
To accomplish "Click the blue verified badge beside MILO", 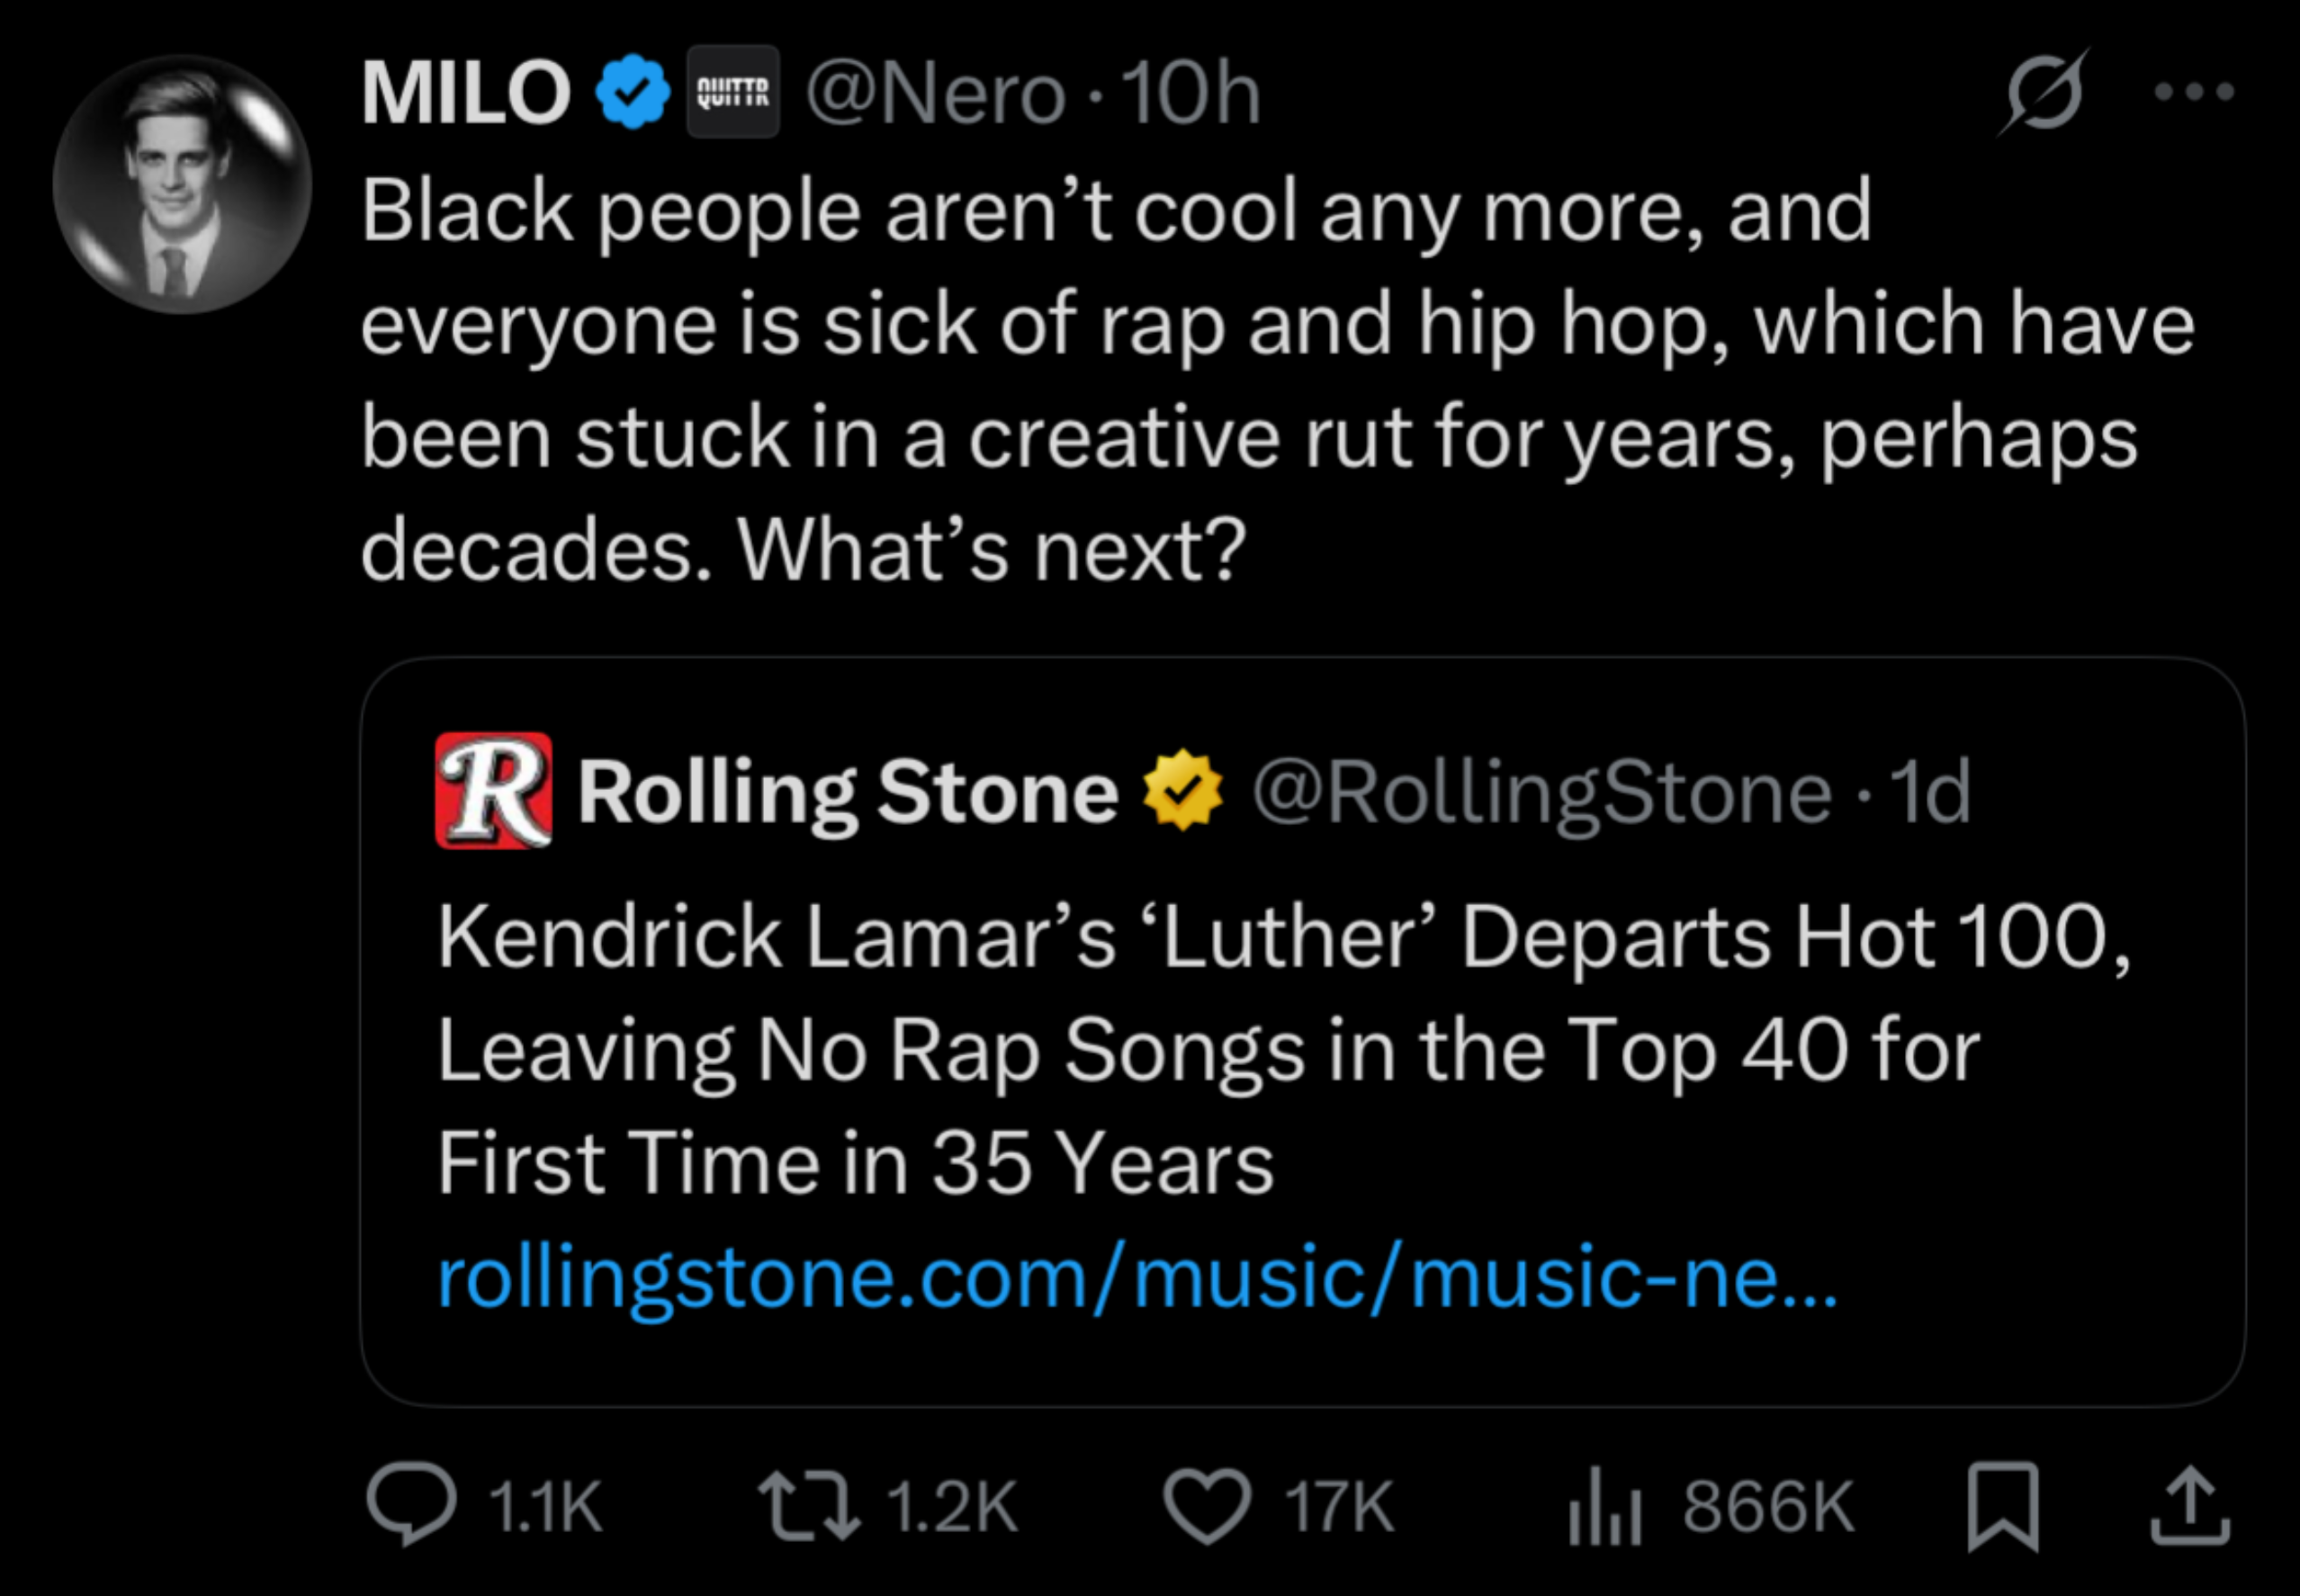I will pos(632,93).
